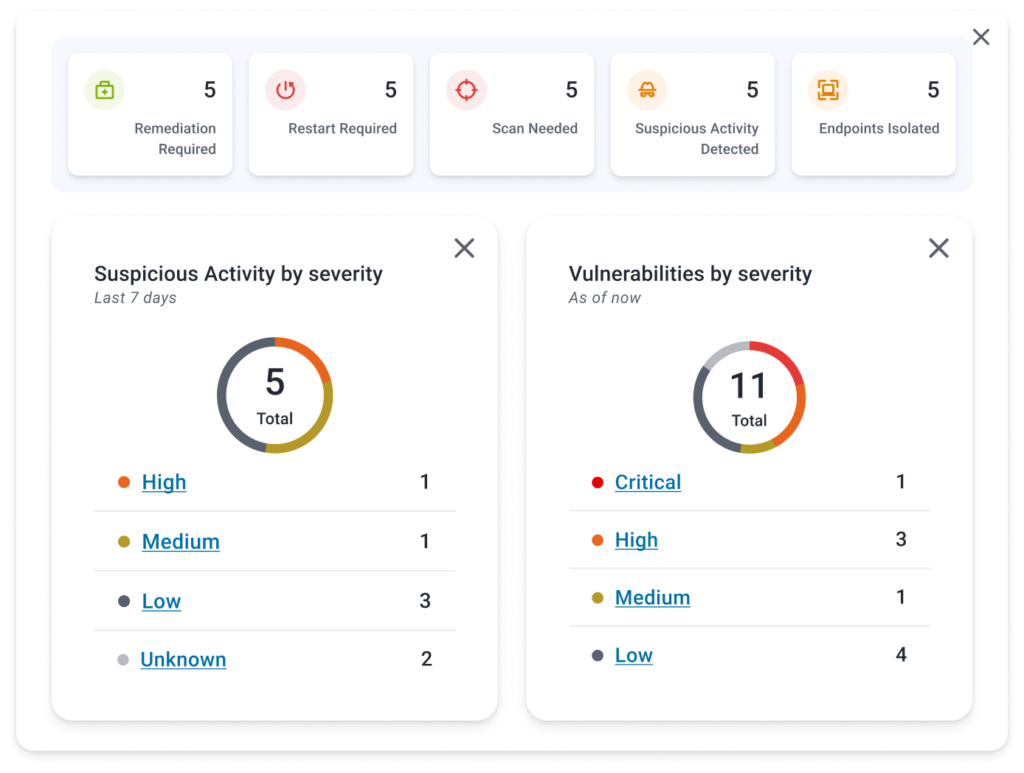Click the Suspicious Activity Detected spy icon
1024x773 pixels.
tap(647, 90)
